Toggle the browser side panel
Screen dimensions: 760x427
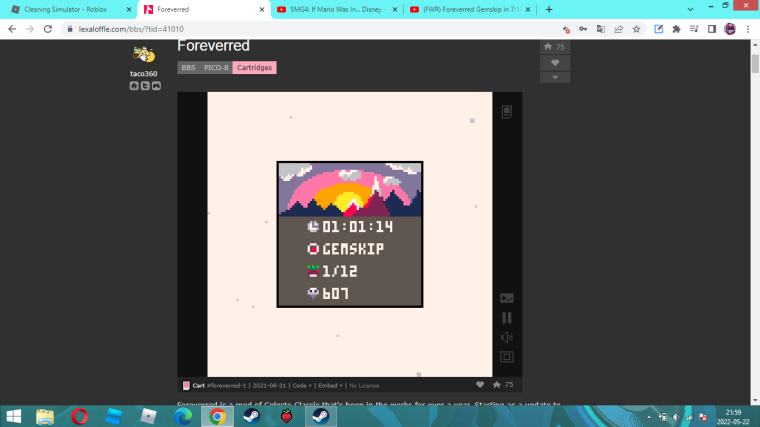click(x=712, y=29)
